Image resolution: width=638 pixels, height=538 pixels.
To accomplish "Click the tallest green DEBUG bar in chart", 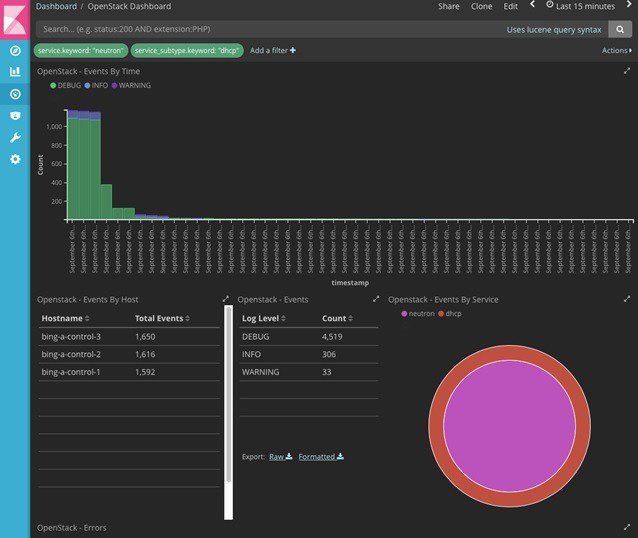I will [x=73, y=169].
